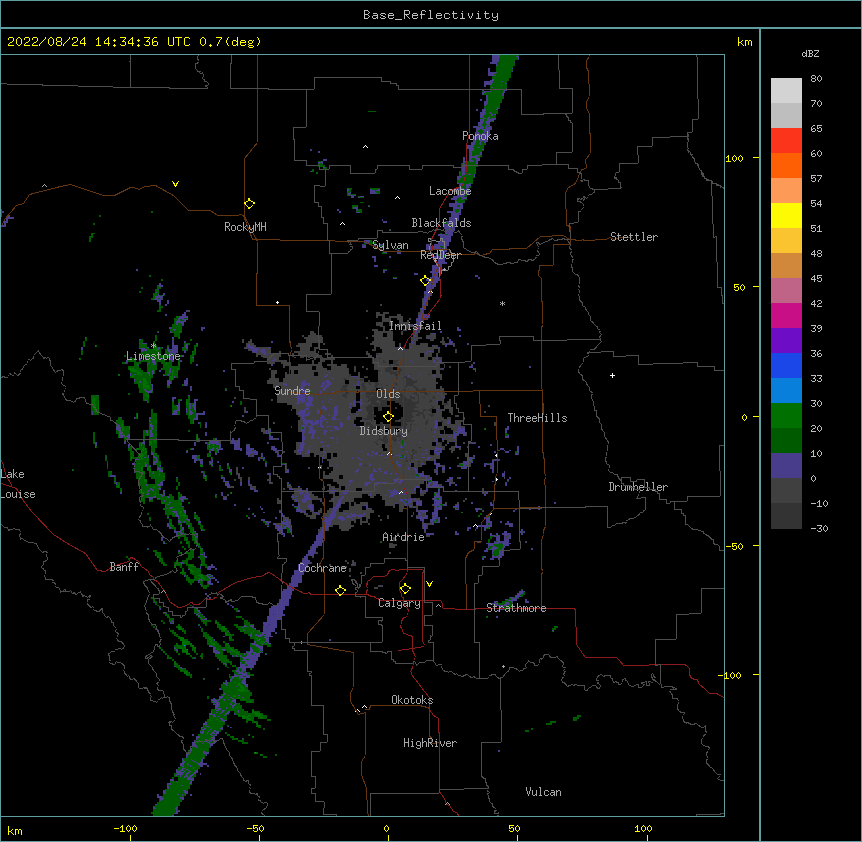Click the dBZ legend heading

(810, 53)
